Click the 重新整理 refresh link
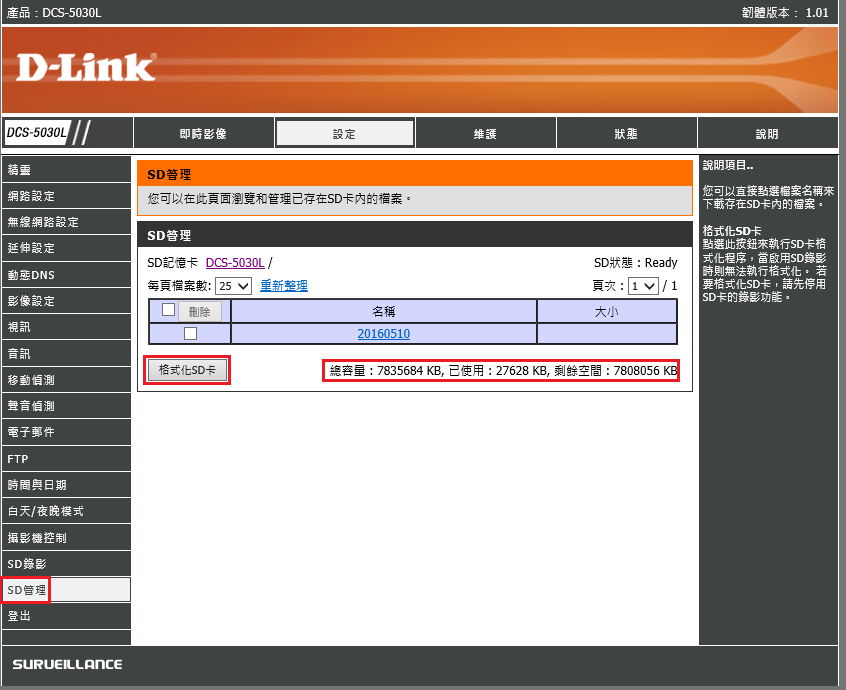Screen dimensions: 846x690 (x=284, y=286)
